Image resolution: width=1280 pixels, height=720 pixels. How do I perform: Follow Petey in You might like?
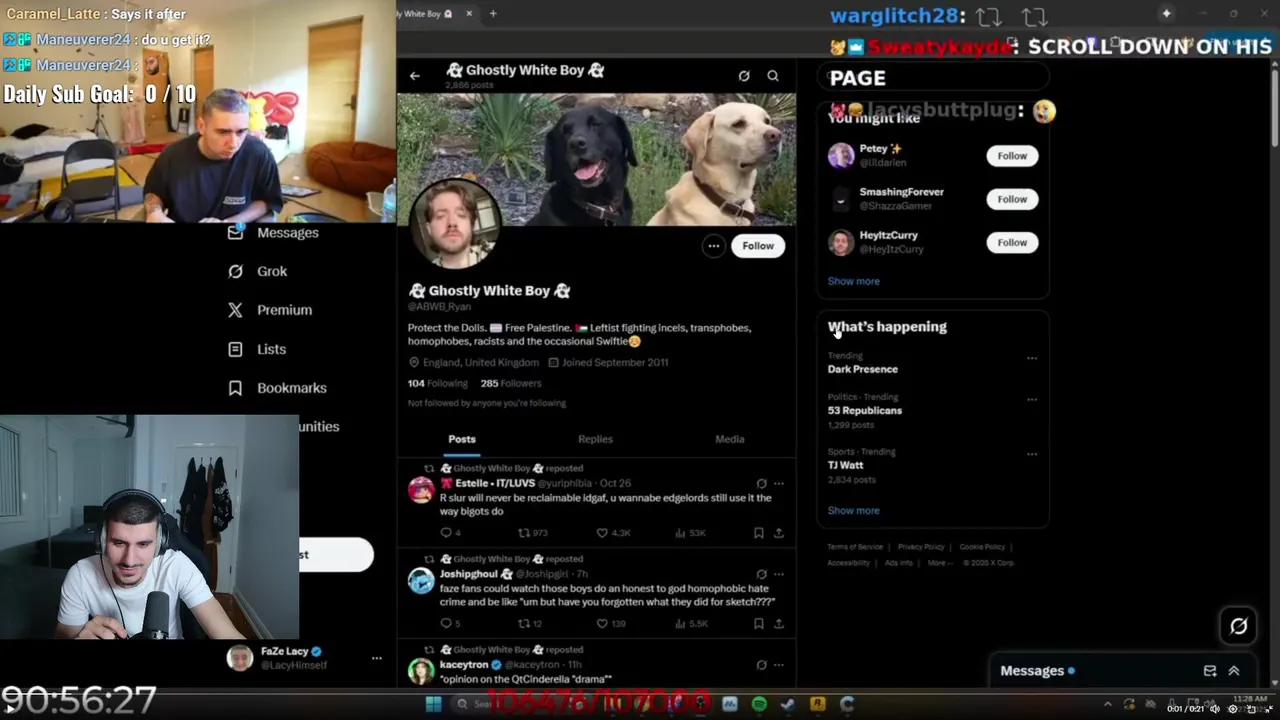click(x=1012, y=156)
